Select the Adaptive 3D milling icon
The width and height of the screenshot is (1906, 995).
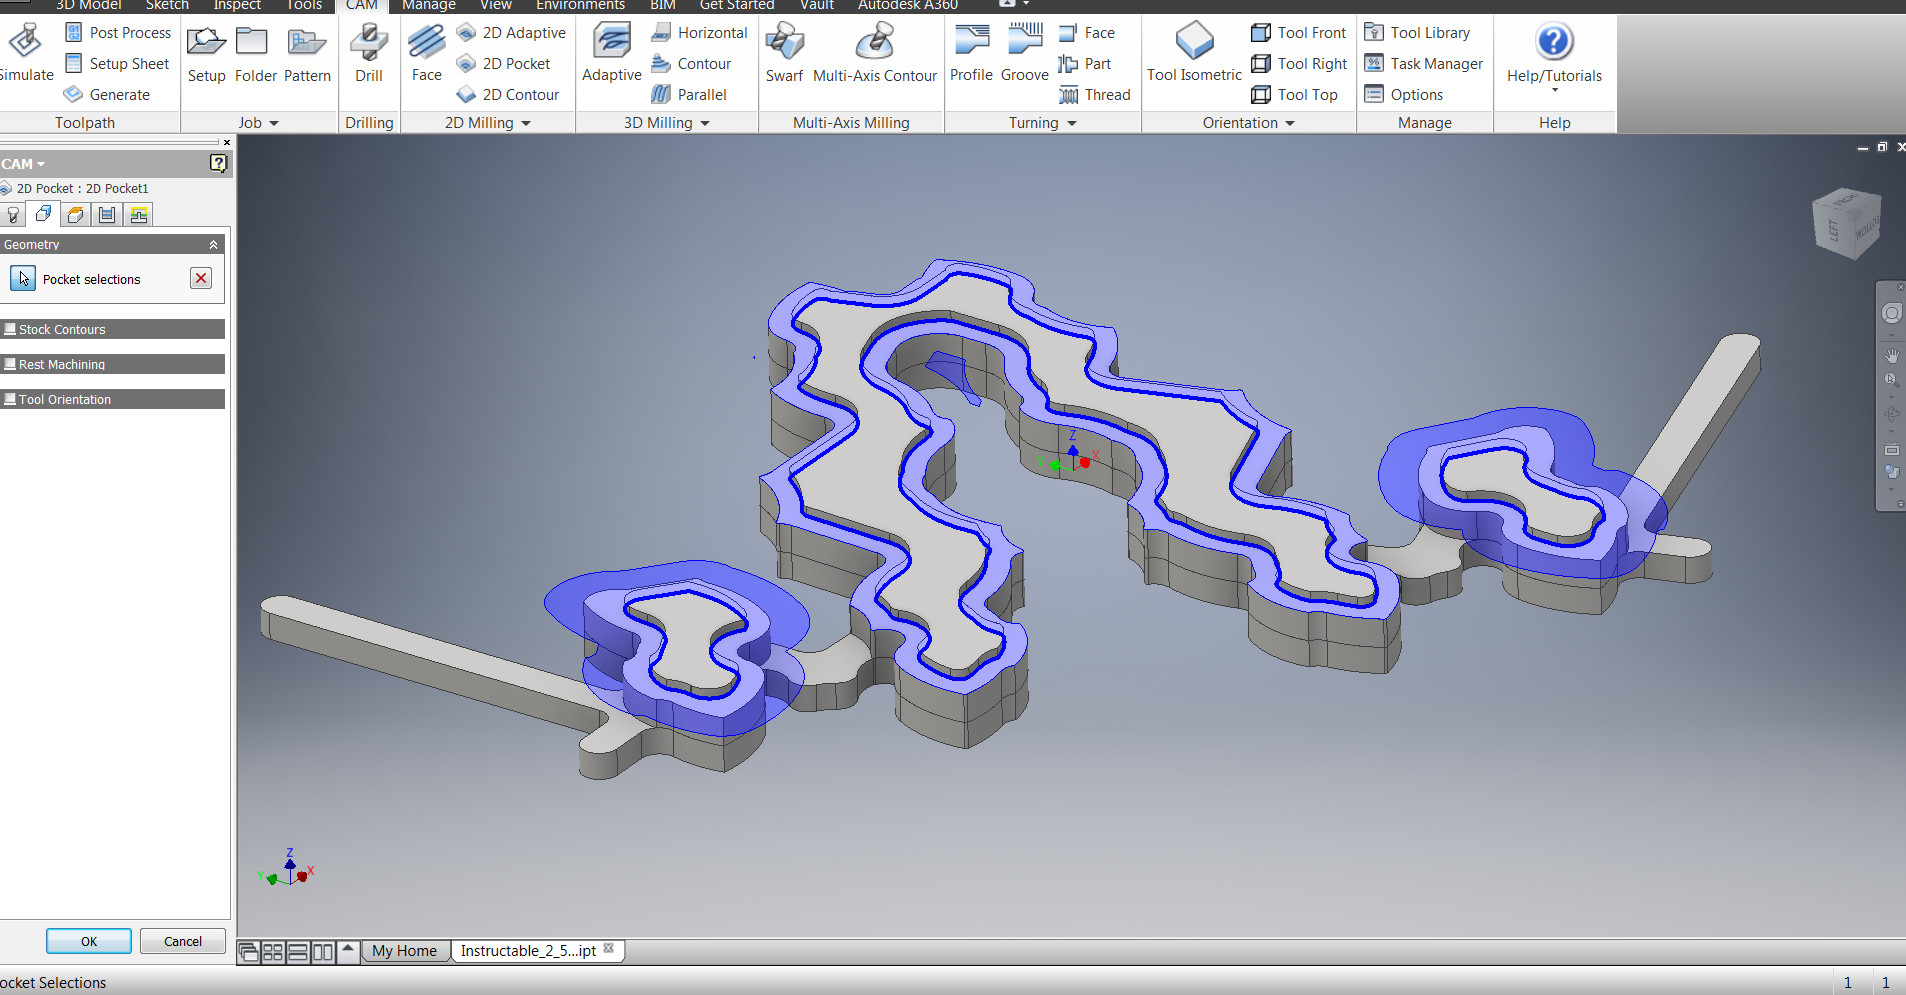611,42
